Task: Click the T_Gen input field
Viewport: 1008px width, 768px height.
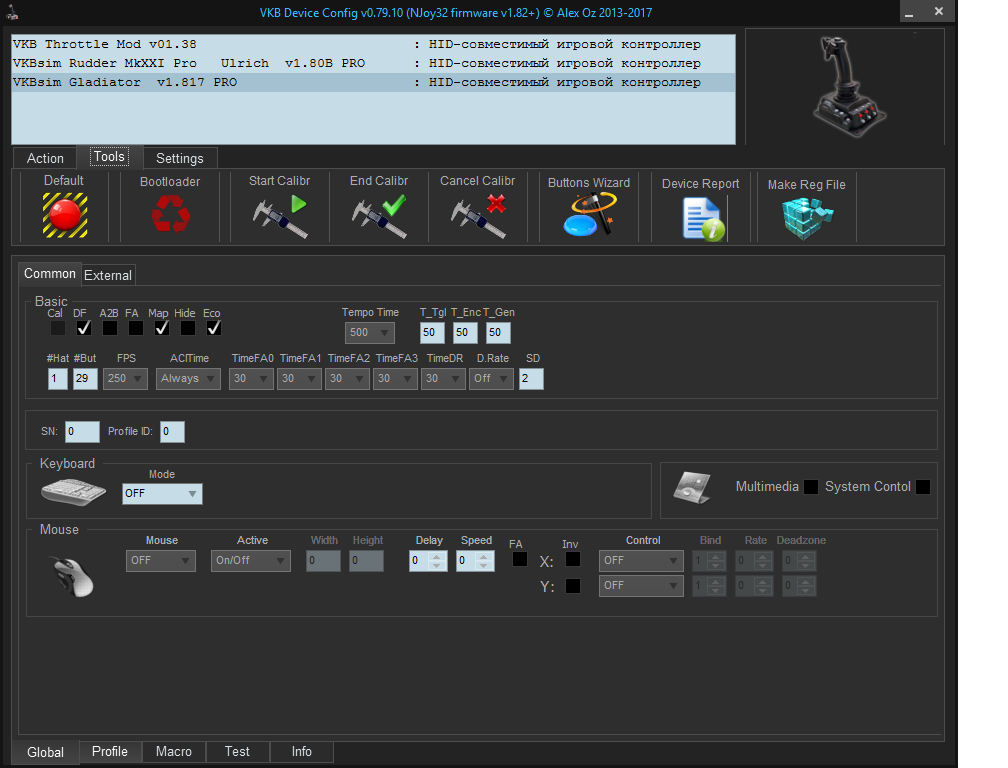Action: click(498, 332)
